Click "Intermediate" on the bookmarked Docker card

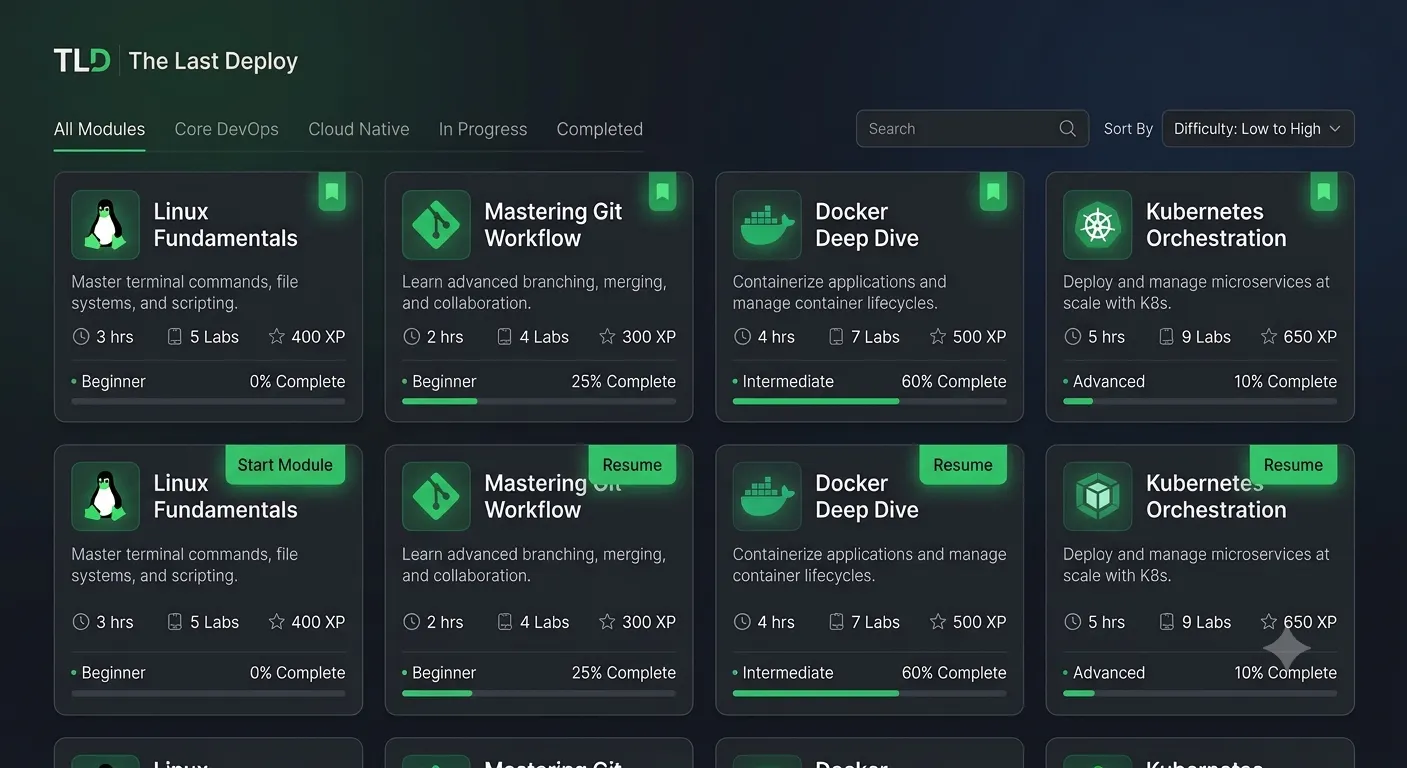[x=788, y=382]
